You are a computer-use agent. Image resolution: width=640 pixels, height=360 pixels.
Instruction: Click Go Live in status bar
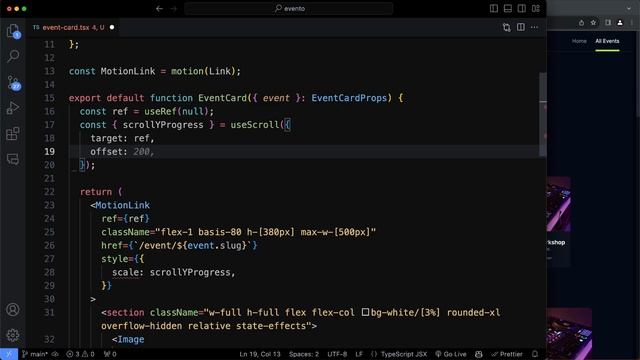451,354
